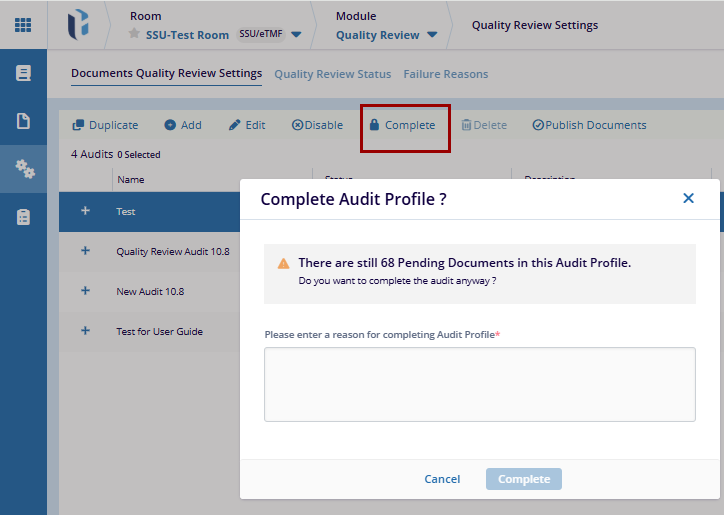Image resolution: width=724 pixels, height=515 pixels.
Task: Focus the reason for completing text field
Action: pos(479,384)
